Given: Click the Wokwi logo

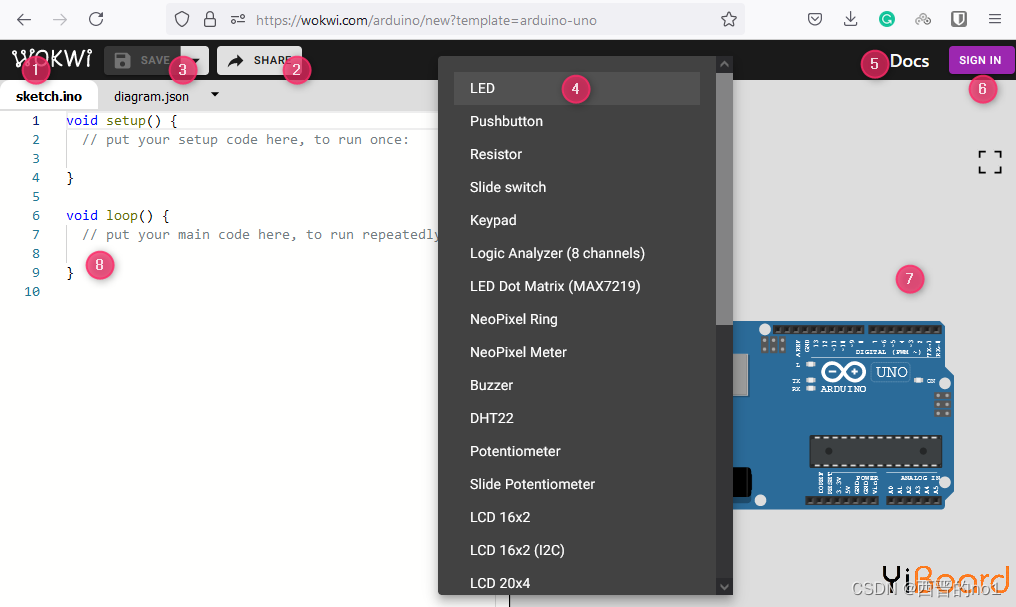Looking at the screenshot, I should [52, 59].
